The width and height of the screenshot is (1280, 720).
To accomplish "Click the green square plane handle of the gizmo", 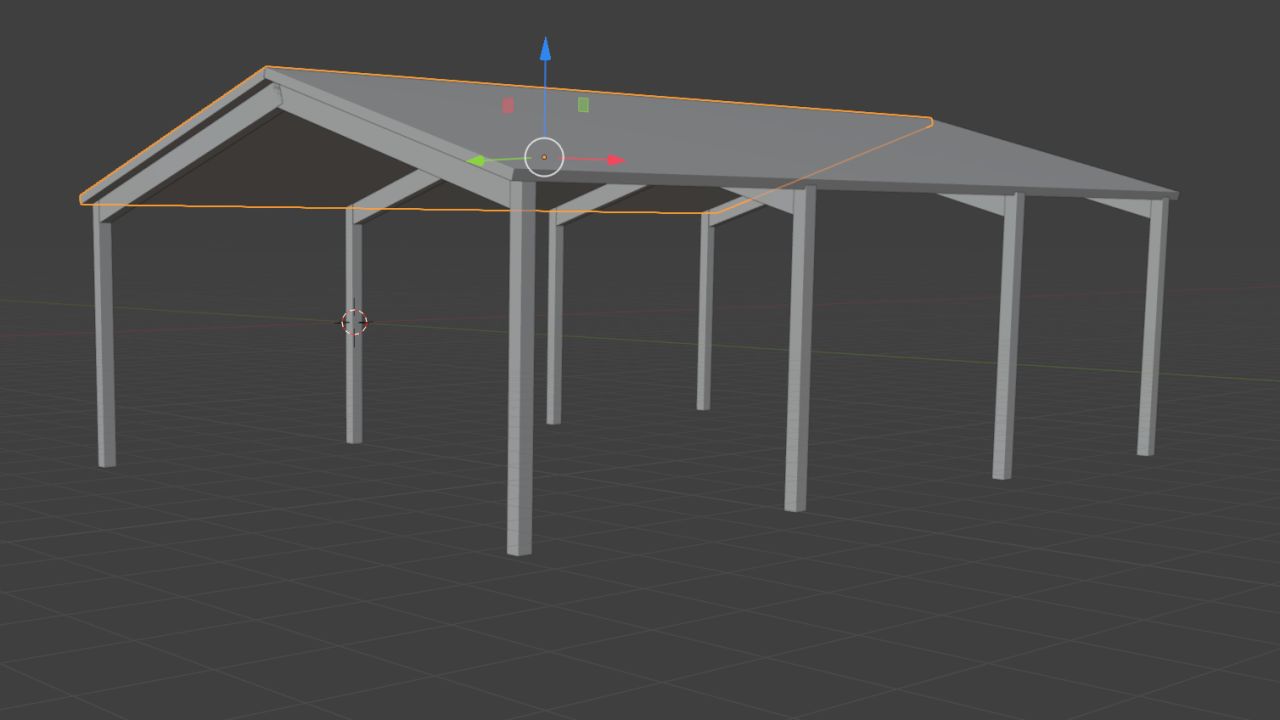I will (583, 104).
